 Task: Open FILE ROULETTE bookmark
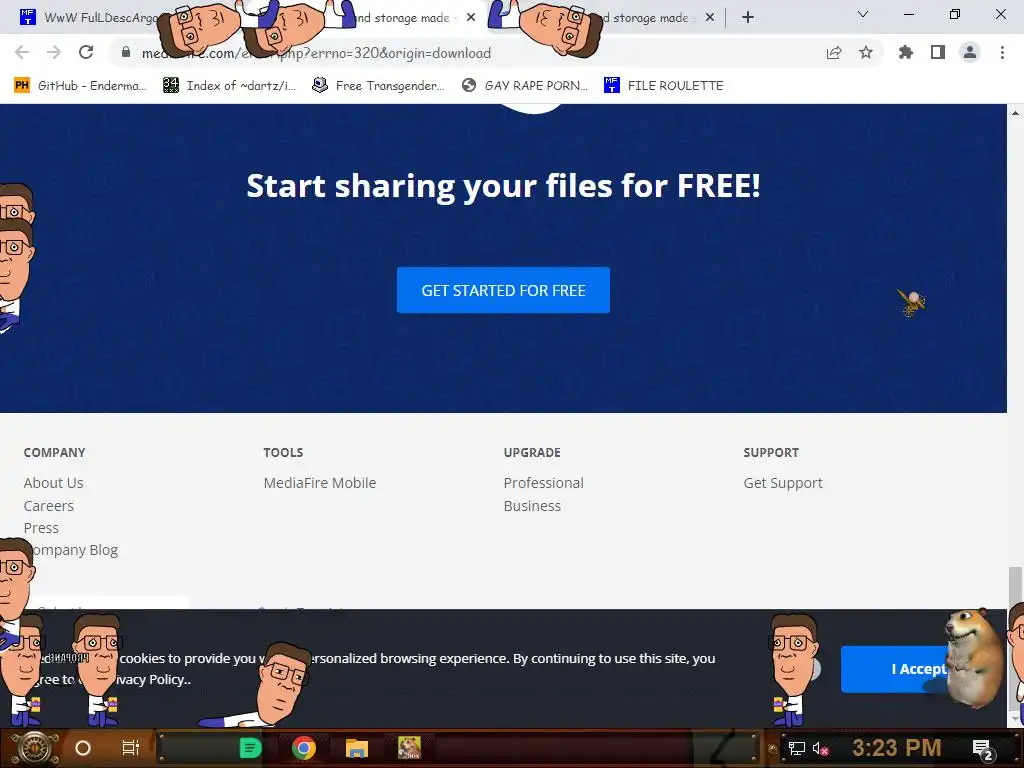[x=664, y=86]
